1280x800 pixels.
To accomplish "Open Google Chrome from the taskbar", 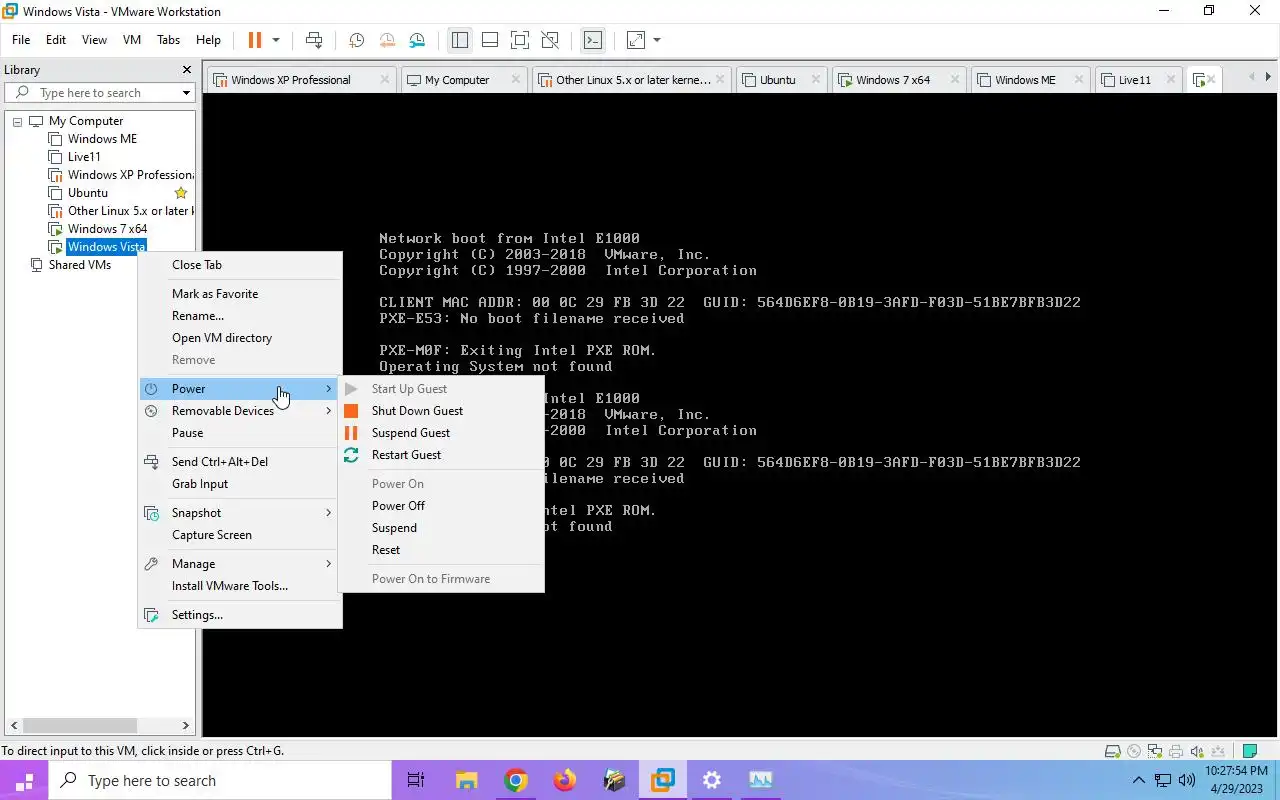I will tap(516, 780).
